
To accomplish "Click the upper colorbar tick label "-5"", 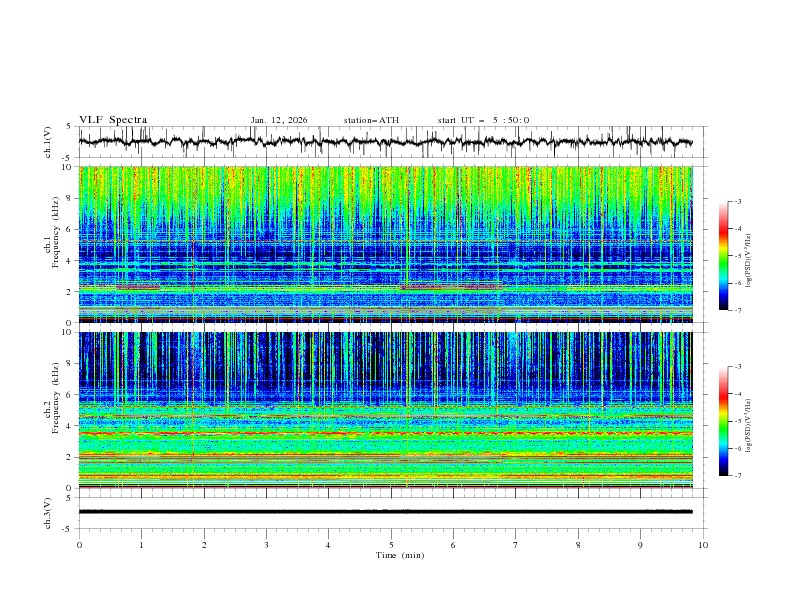I will pyautogui.click(x=738, y=256).
